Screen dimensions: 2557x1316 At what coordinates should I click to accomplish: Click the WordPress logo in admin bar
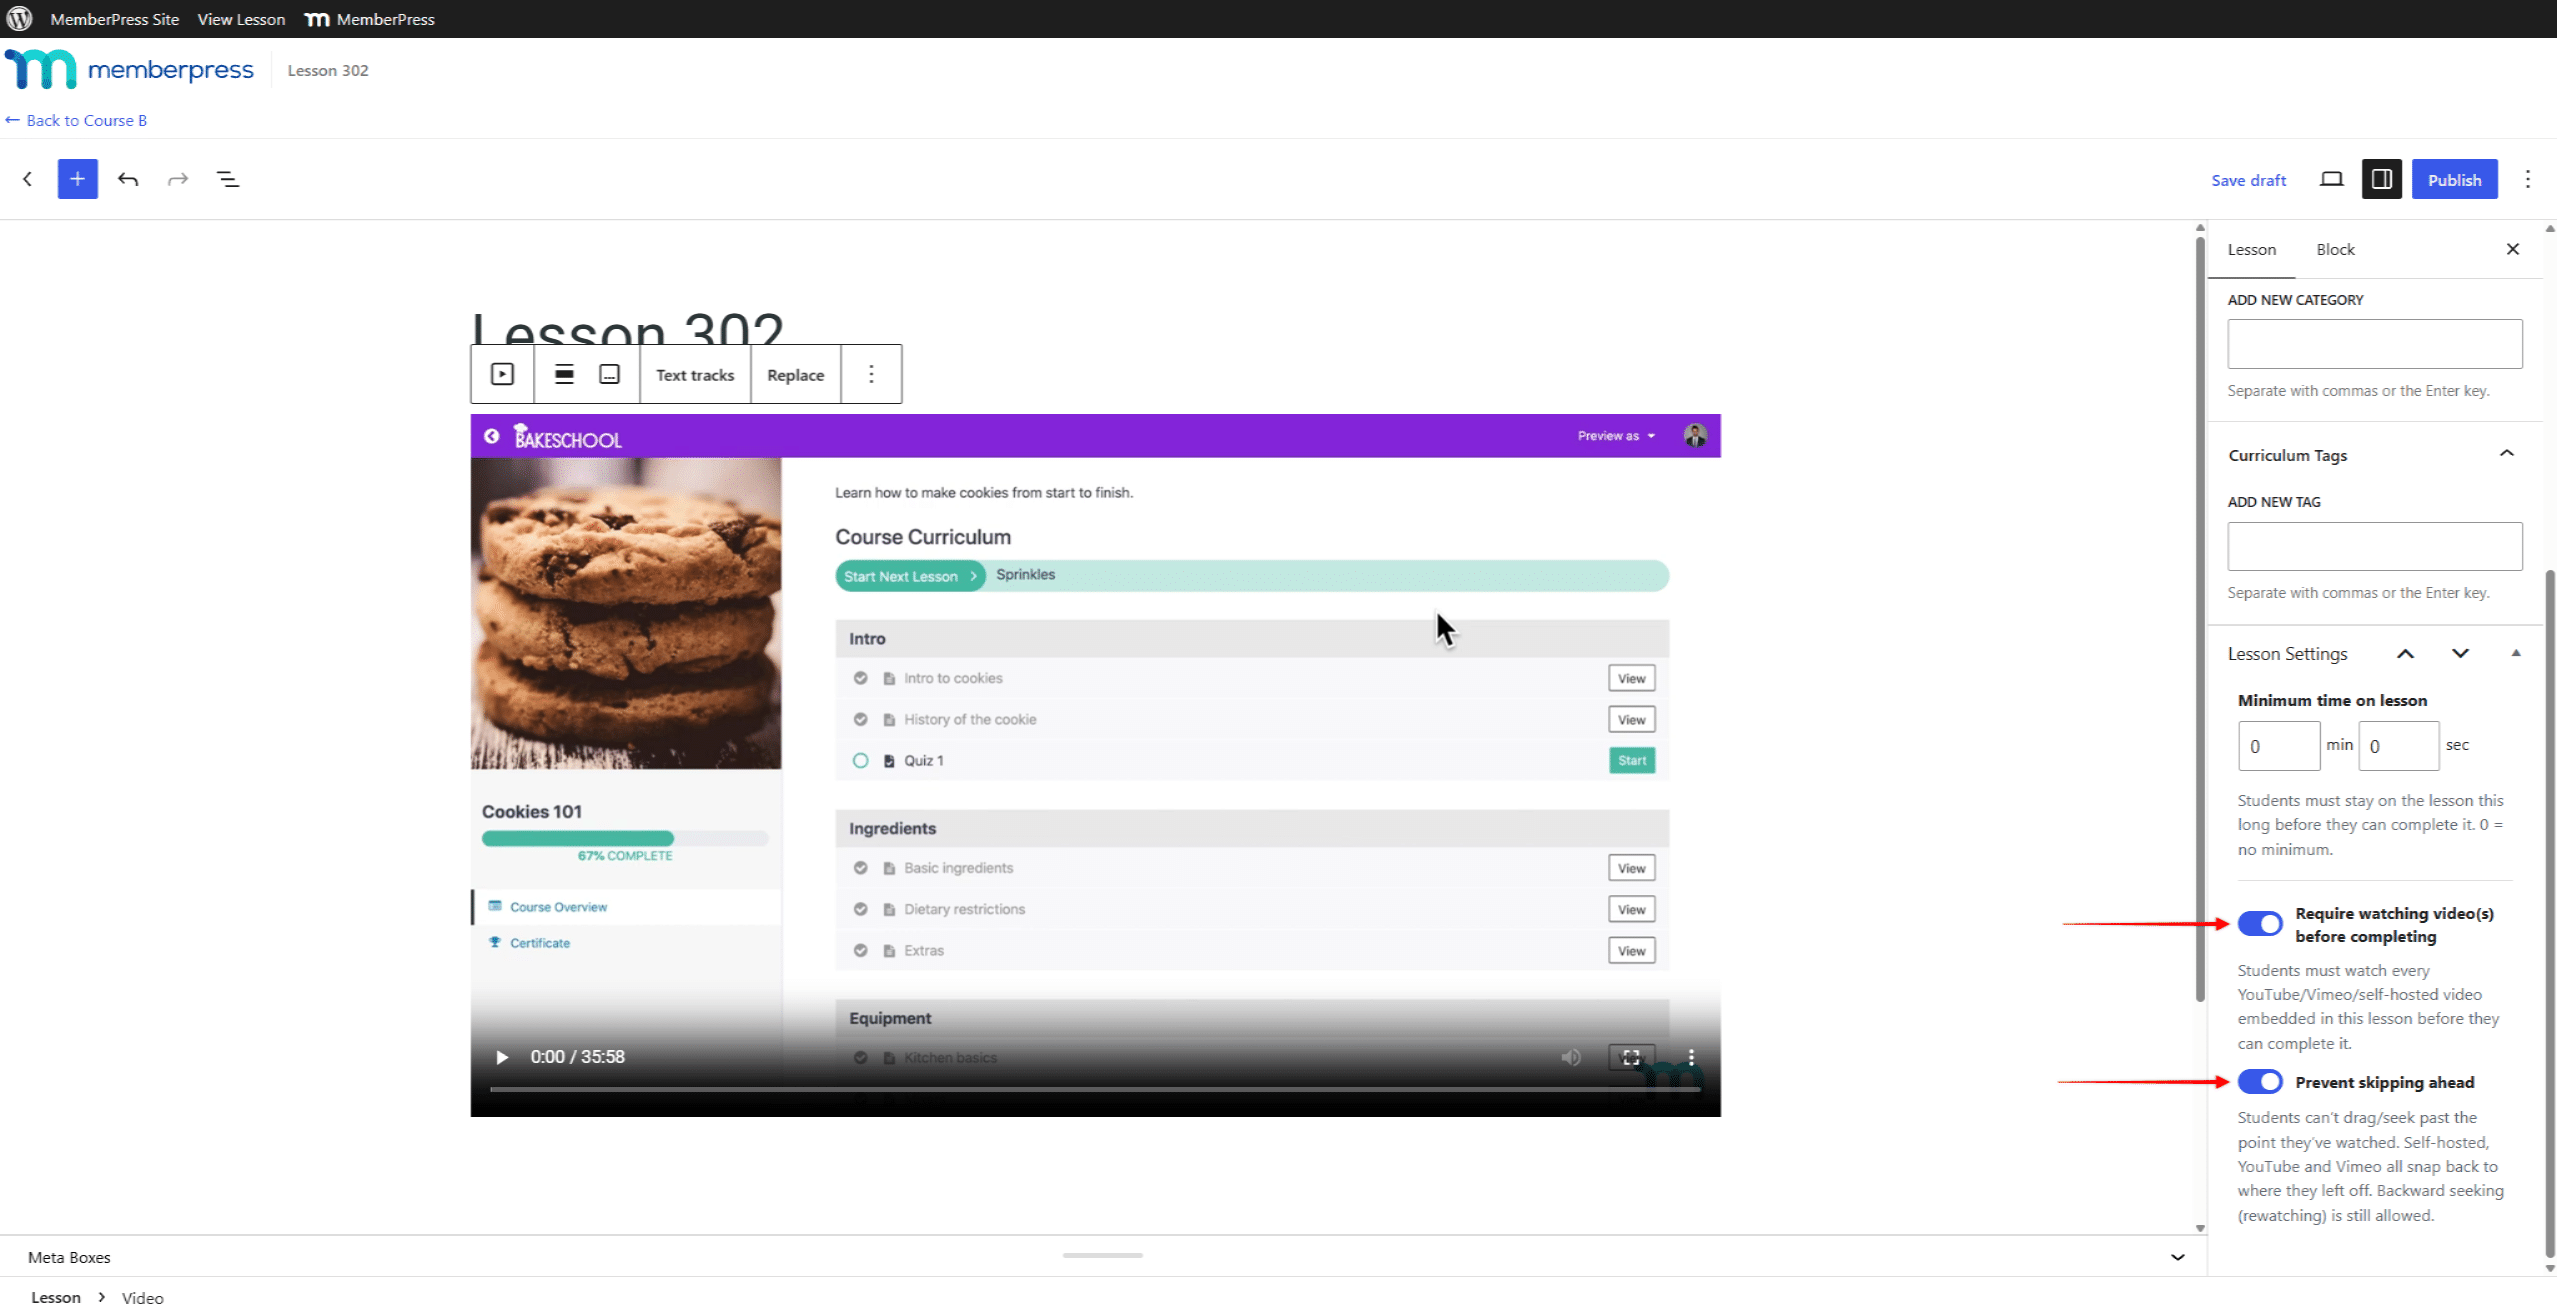[x=19, y=19]
